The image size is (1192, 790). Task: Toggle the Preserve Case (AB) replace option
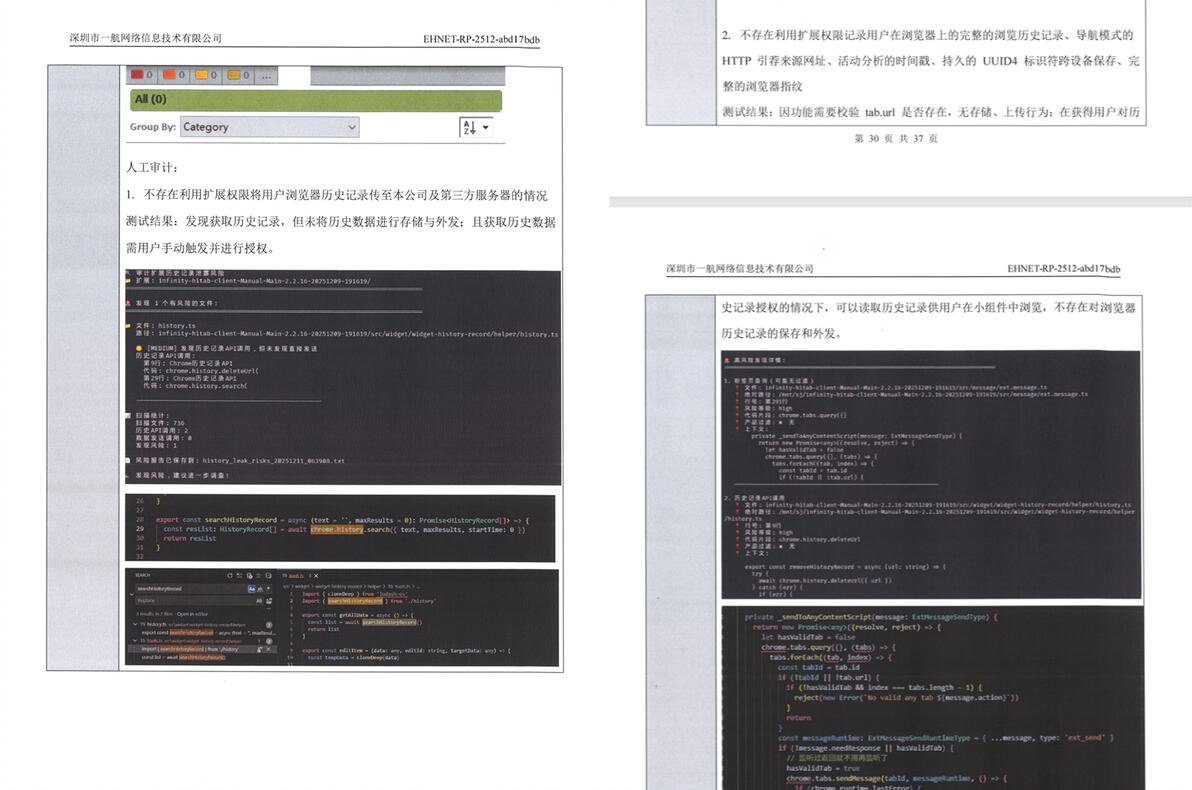click(x=259, y=601)
